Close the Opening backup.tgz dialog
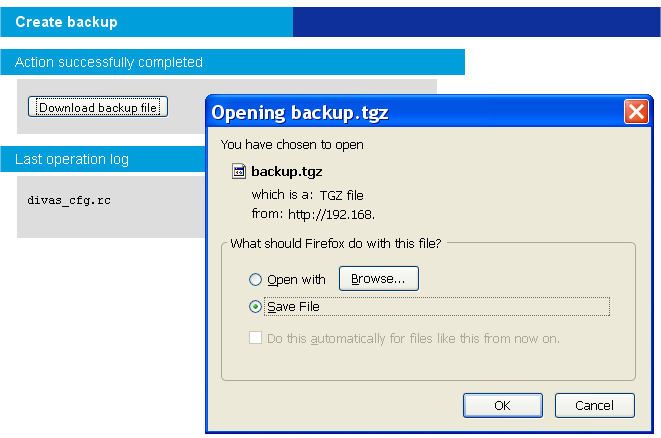The height and width of the screenshot is (438, 661). tap(636, 112)
